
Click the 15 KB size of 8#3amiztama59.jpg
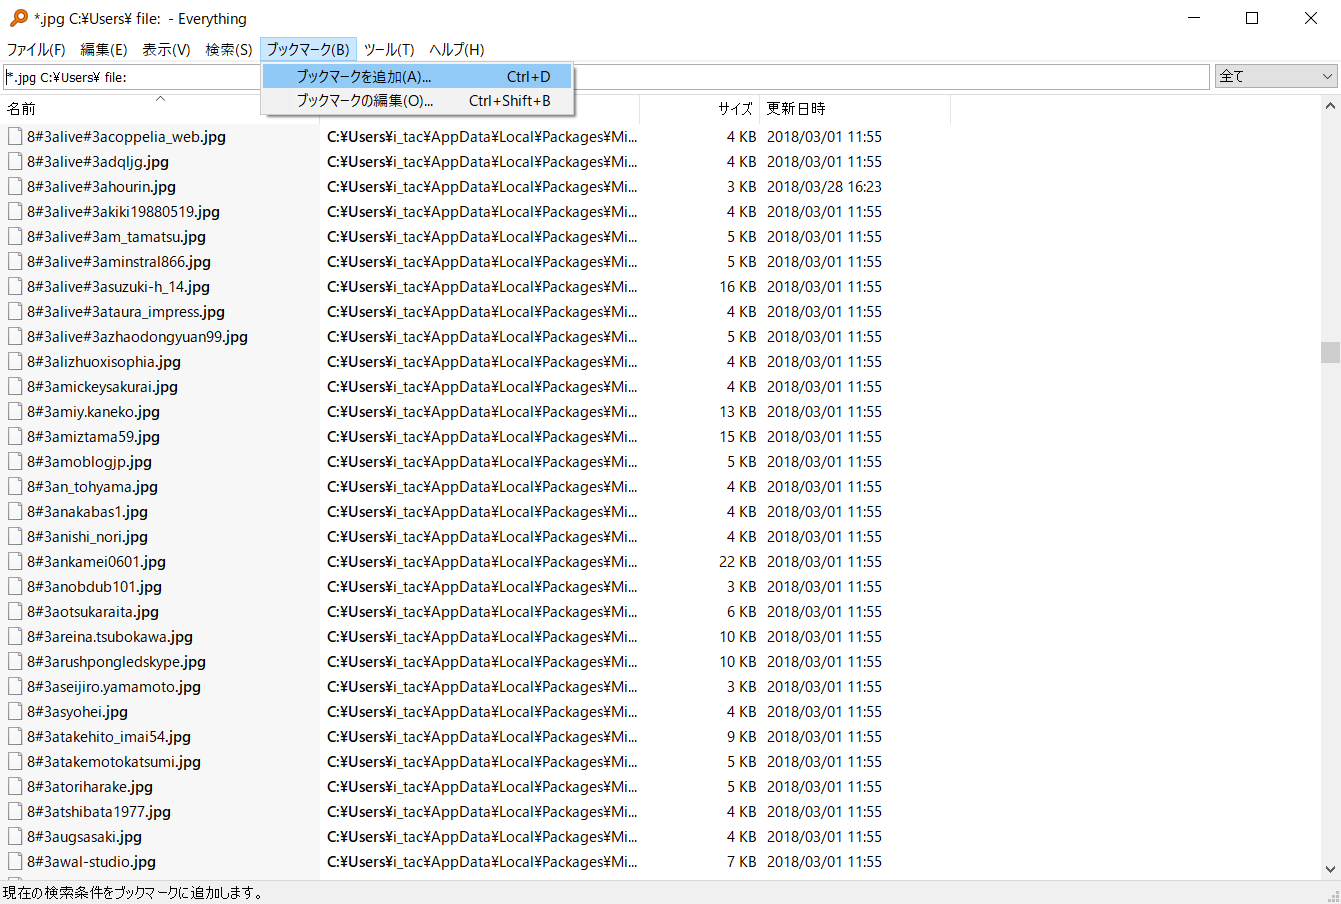[x=738, y=437]
